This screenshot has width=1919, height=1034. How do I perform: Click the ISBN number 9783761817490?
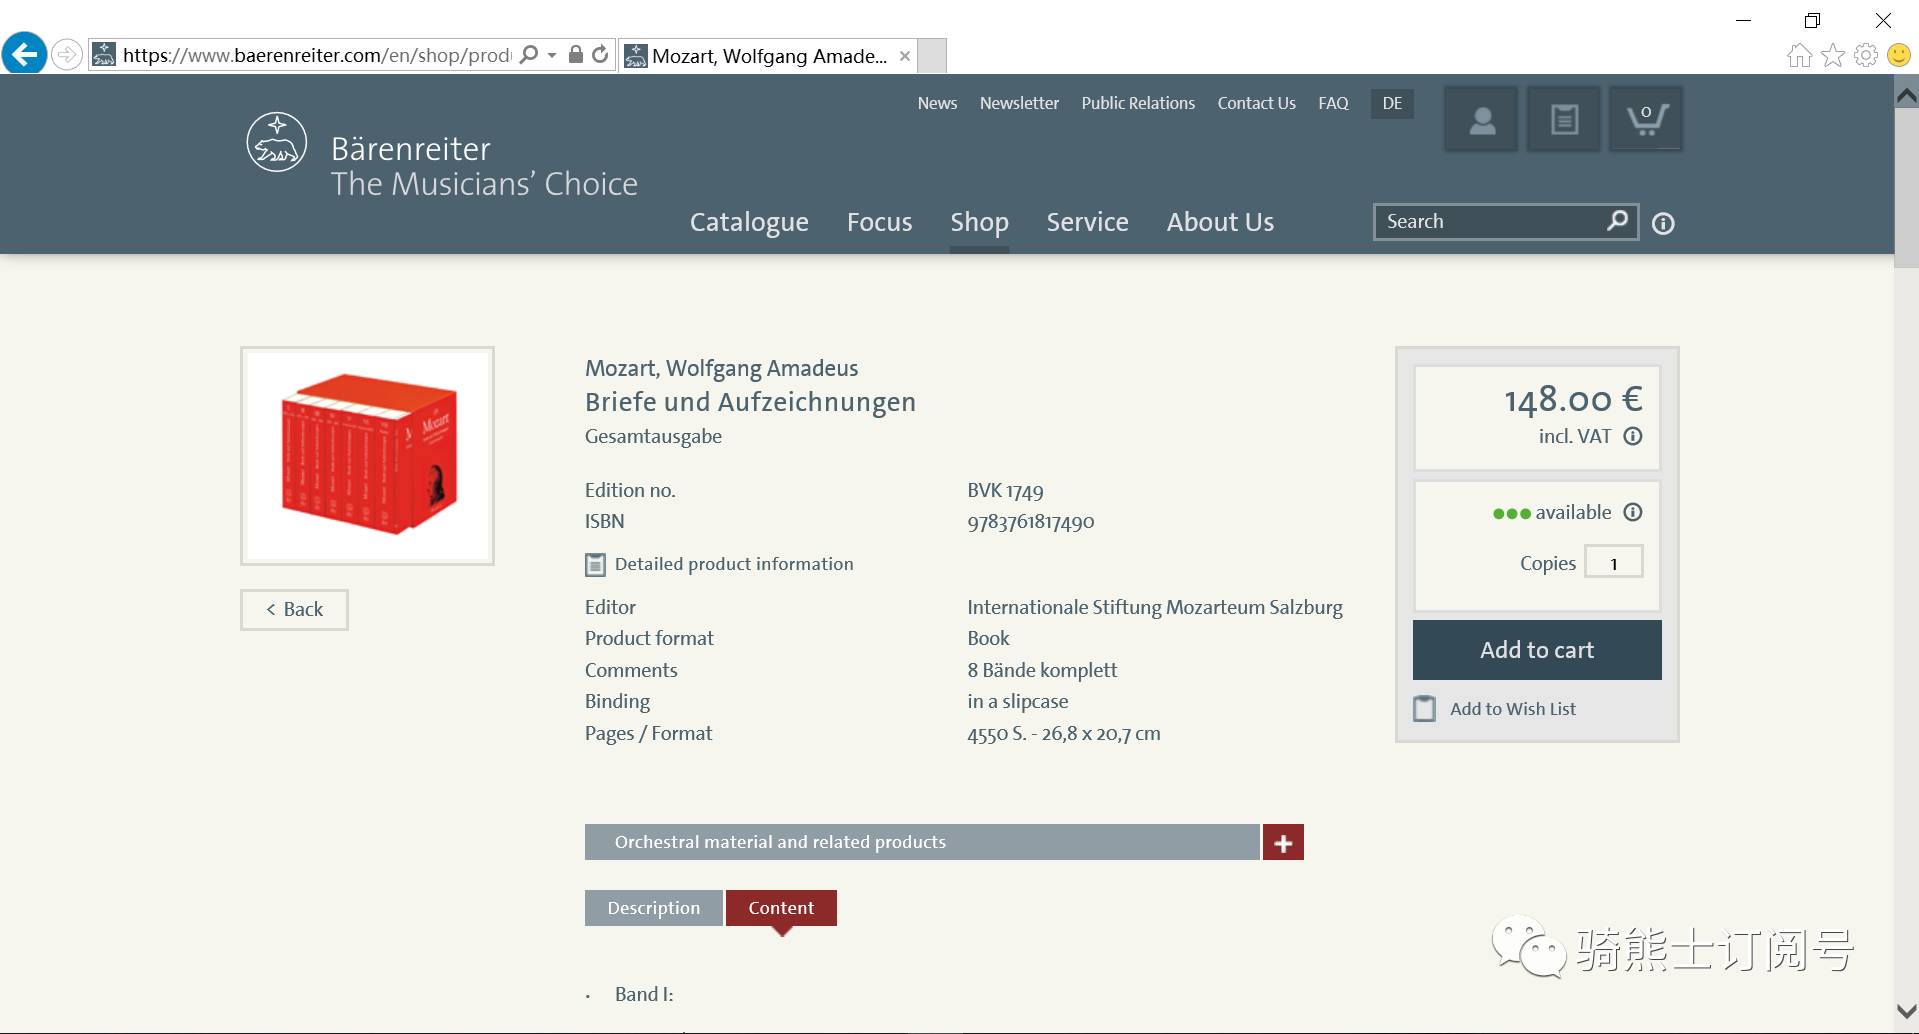(1030, 522)
